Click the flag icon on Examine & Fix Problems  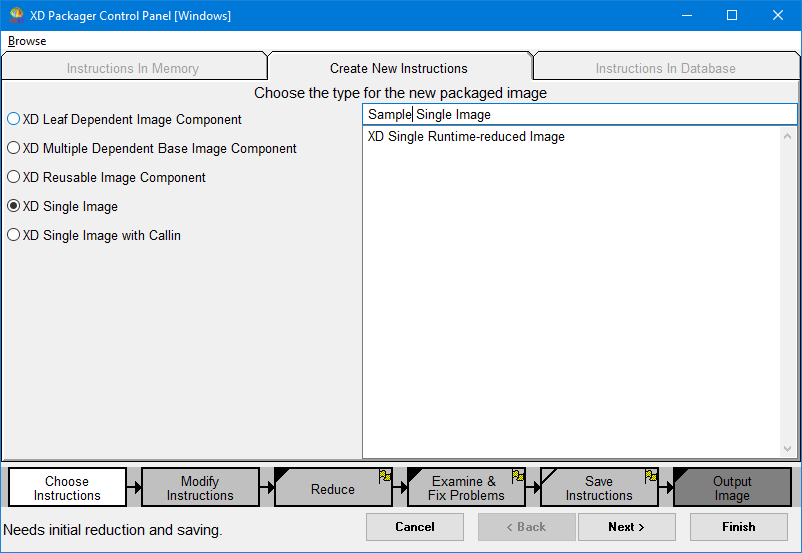(x=518, y=476)
